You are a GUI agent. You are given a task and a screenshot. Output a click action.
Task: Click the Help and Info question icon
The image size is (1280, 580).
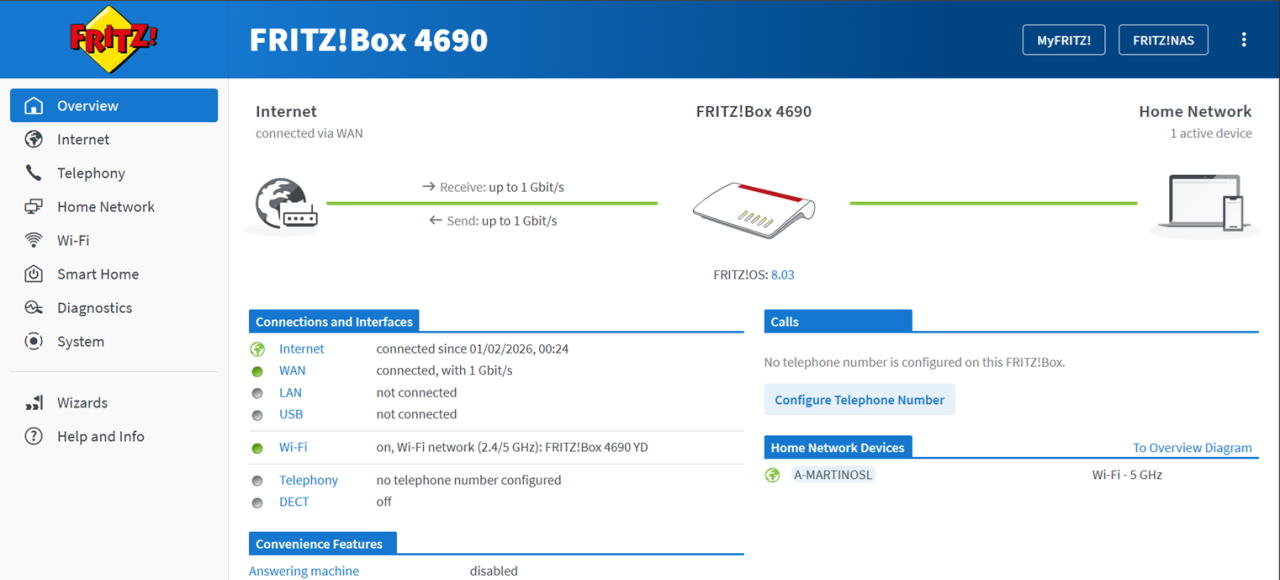(34, 436)
